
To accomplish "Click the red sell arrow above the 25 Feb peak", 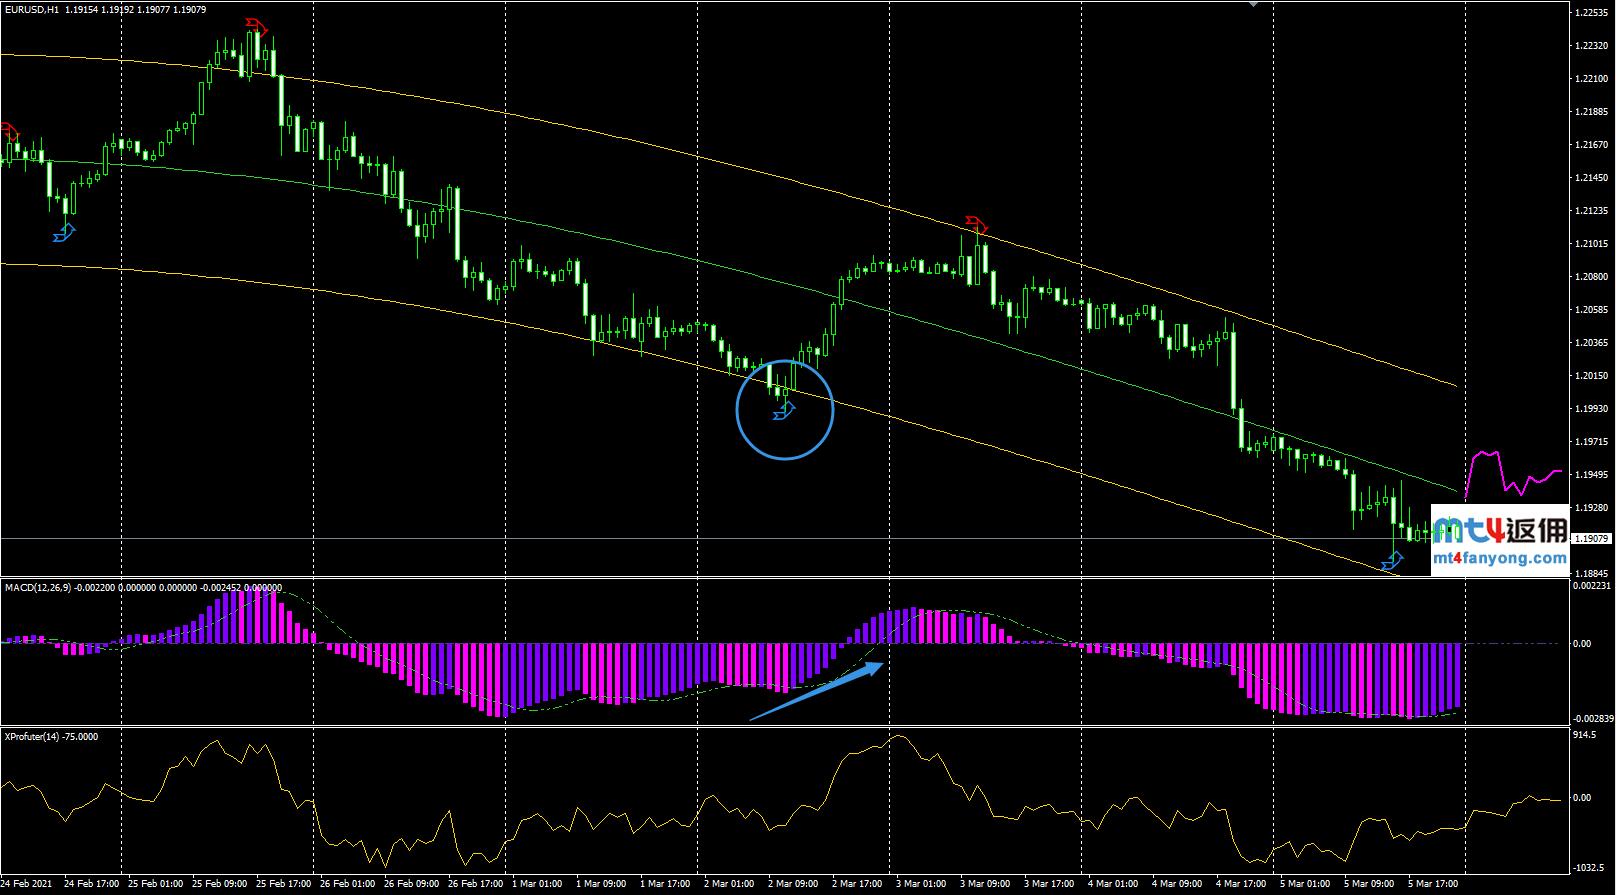I will pos(256,25).
